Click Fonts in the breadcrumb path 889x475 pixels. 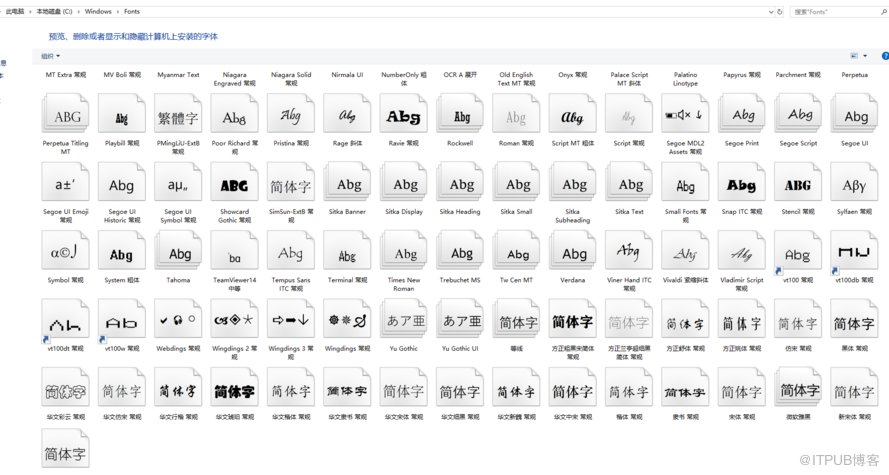pos(132,11)
